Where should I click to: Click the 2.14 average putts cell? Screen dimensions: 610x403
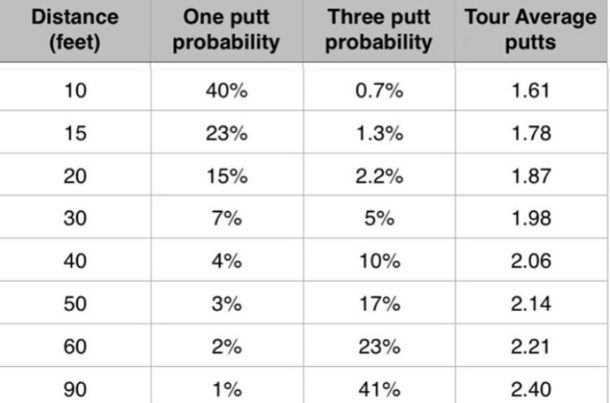click(531, 303)
